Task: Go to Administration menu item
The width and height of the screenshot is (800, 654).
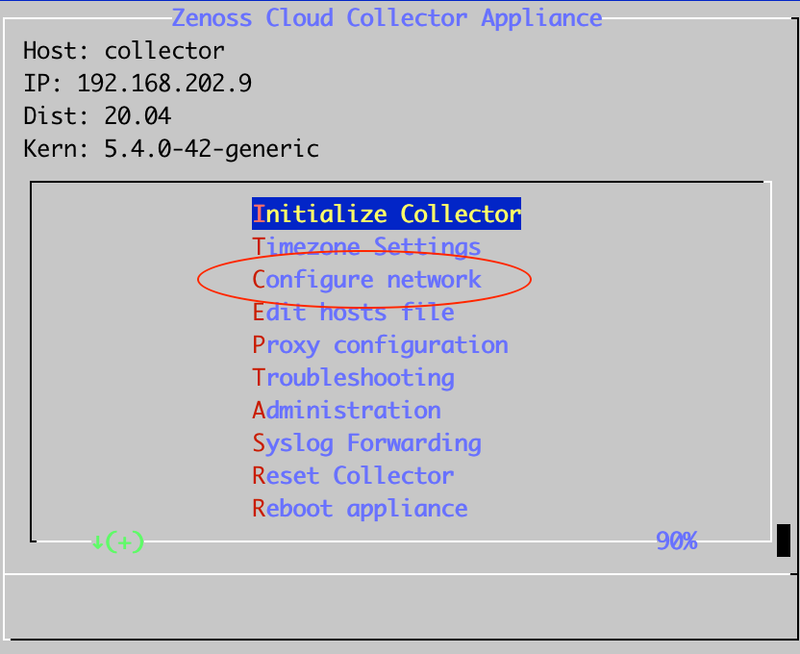Action: [x=346, y=411]
